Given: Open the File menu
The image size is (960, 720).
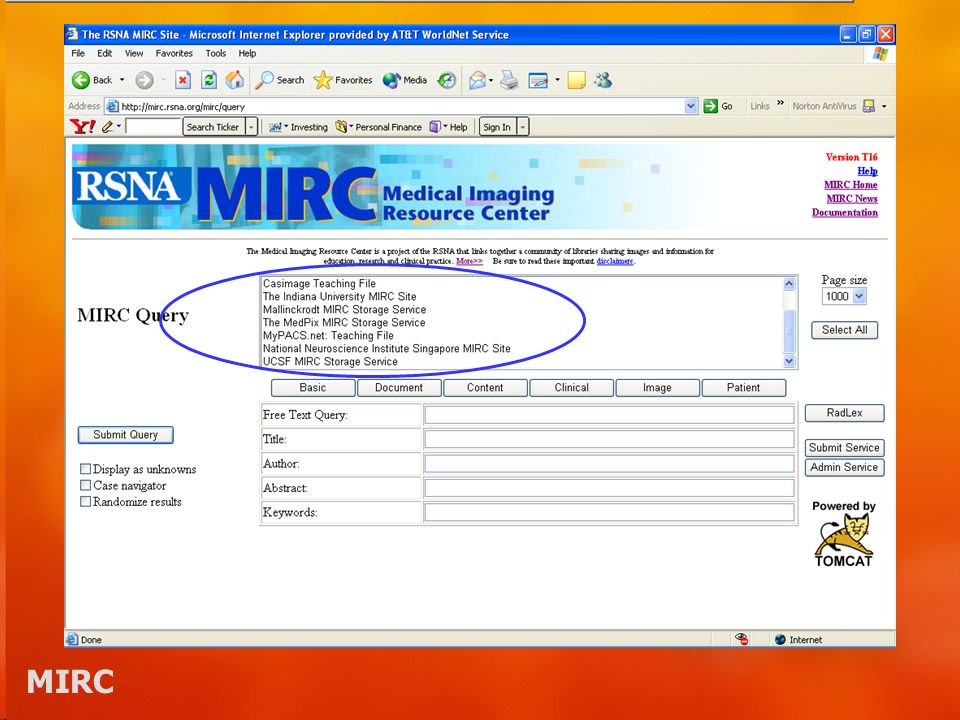Looking at the screenshot, I should [78, 53].
